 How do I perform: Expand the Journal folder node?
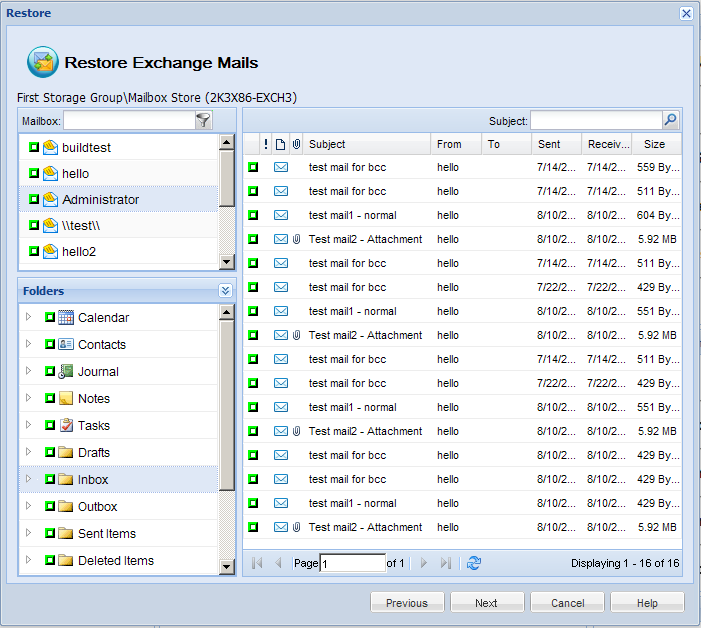pyautogui.click(x=28, y=371)
